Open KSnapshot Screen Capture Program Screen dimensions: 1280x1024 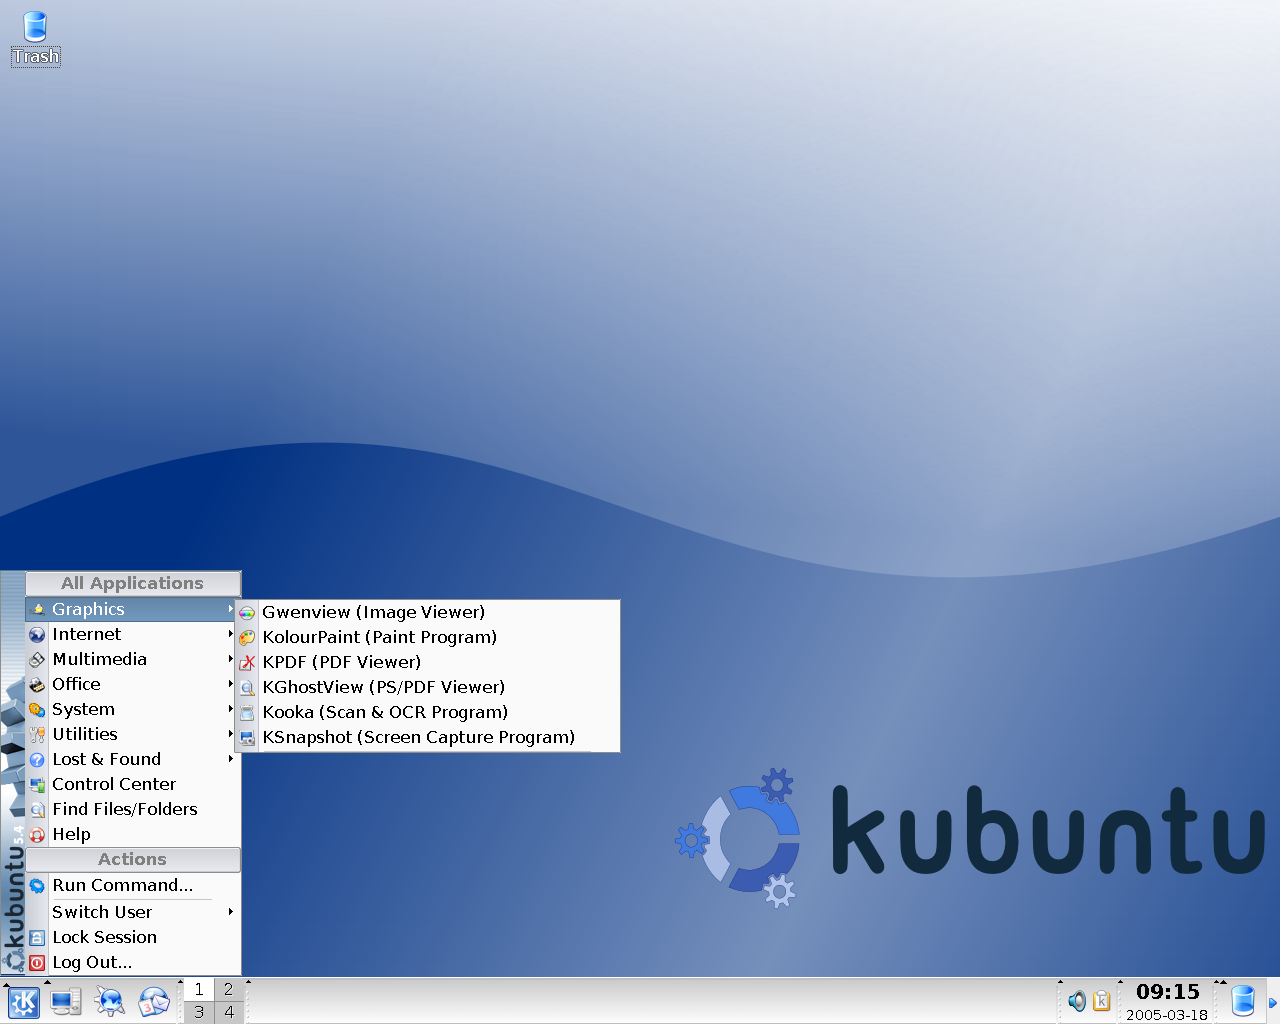pos(419,737)
